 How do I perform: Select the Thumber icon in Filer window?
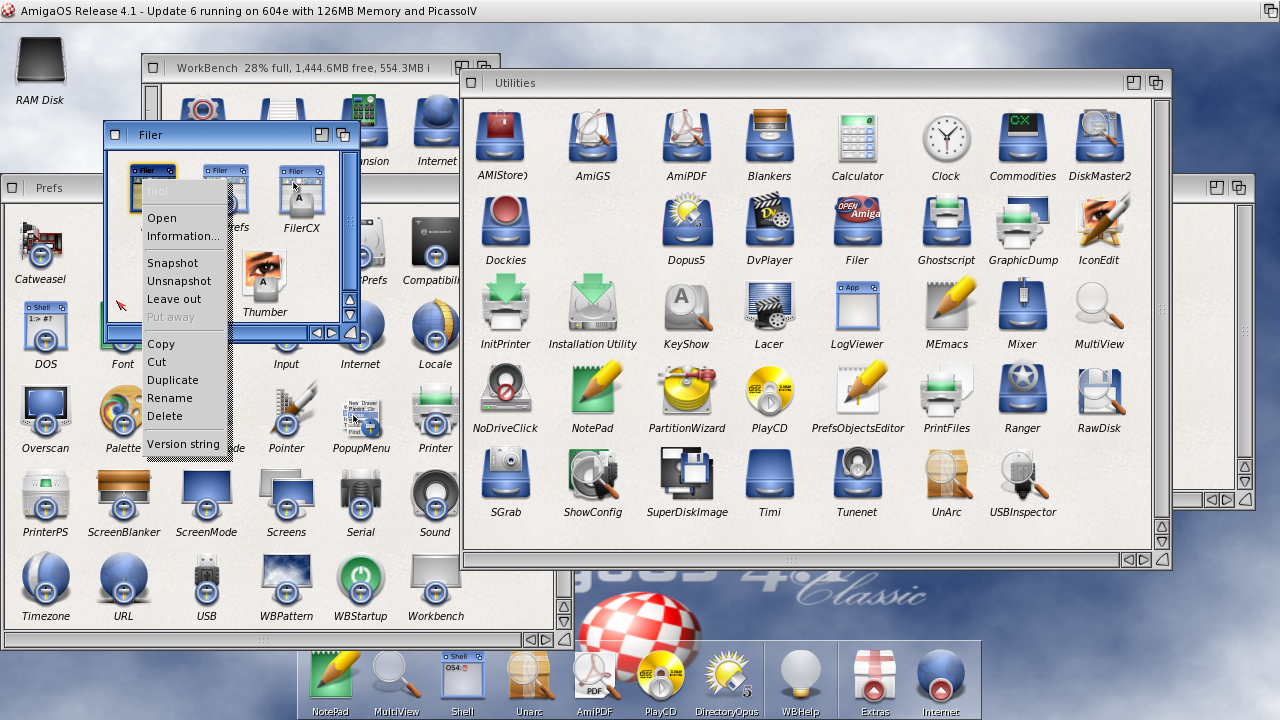[x=264, y=277]
